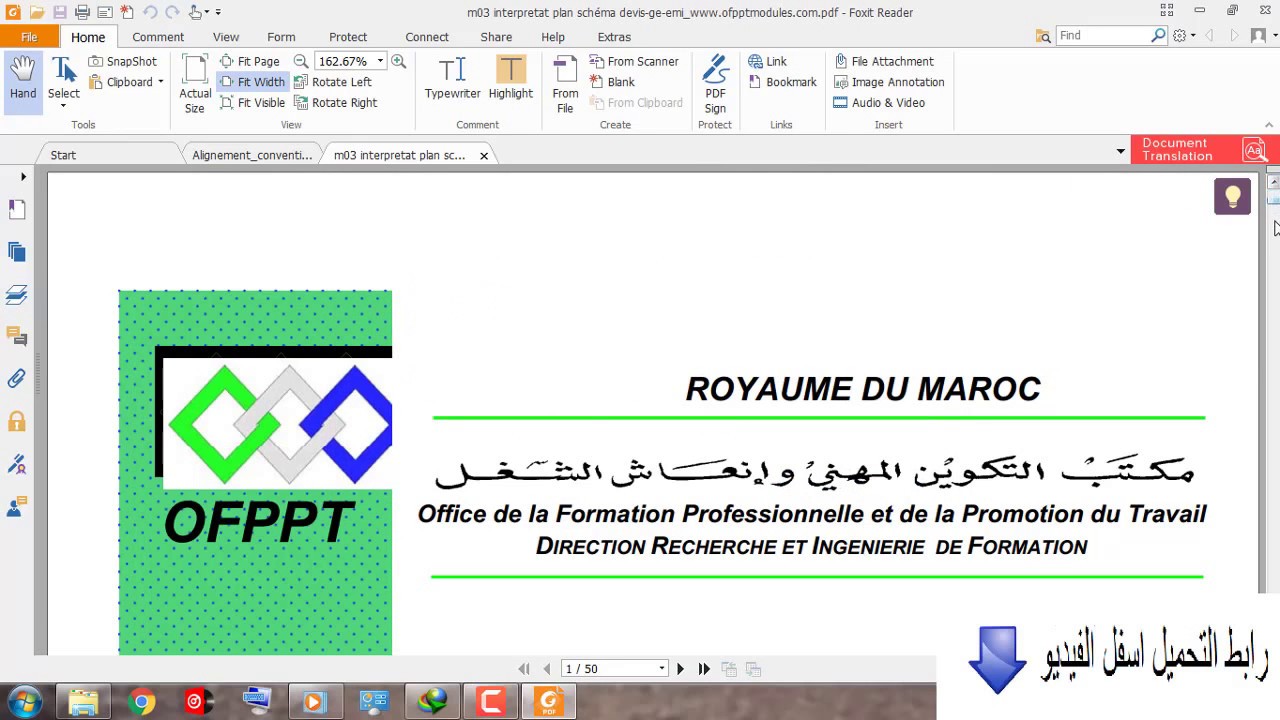Toggle Fit Visible view mode
The width and height of the screenshot is (1280, 720).
click(x=253, y=103)
